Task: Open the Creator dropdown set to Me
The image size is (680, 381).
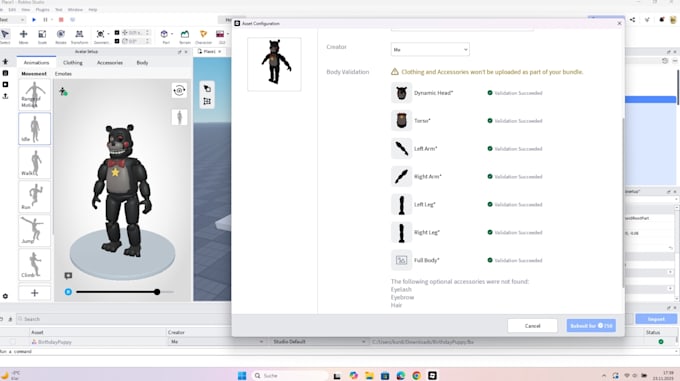Action: coord(430,49)
